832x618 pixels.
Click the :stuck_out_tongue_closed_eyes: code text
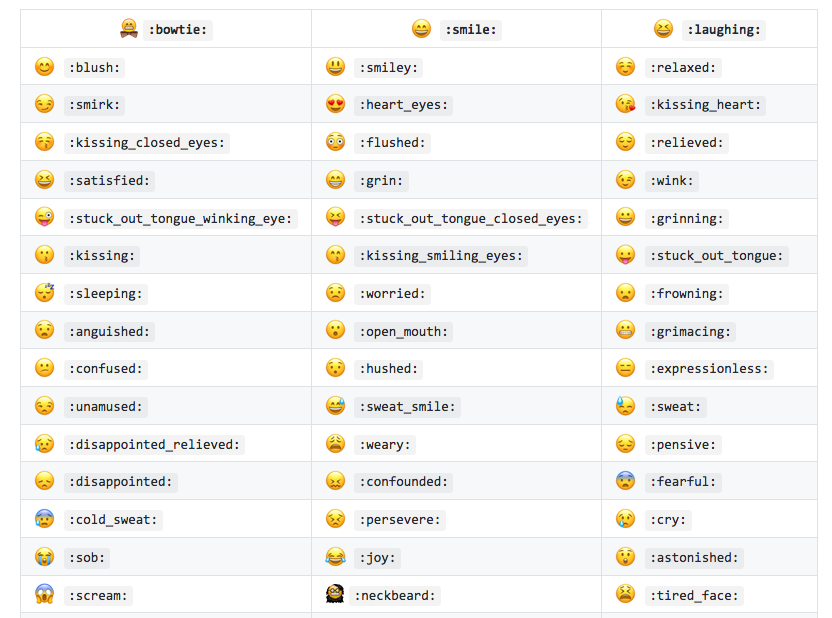[470, 218]
